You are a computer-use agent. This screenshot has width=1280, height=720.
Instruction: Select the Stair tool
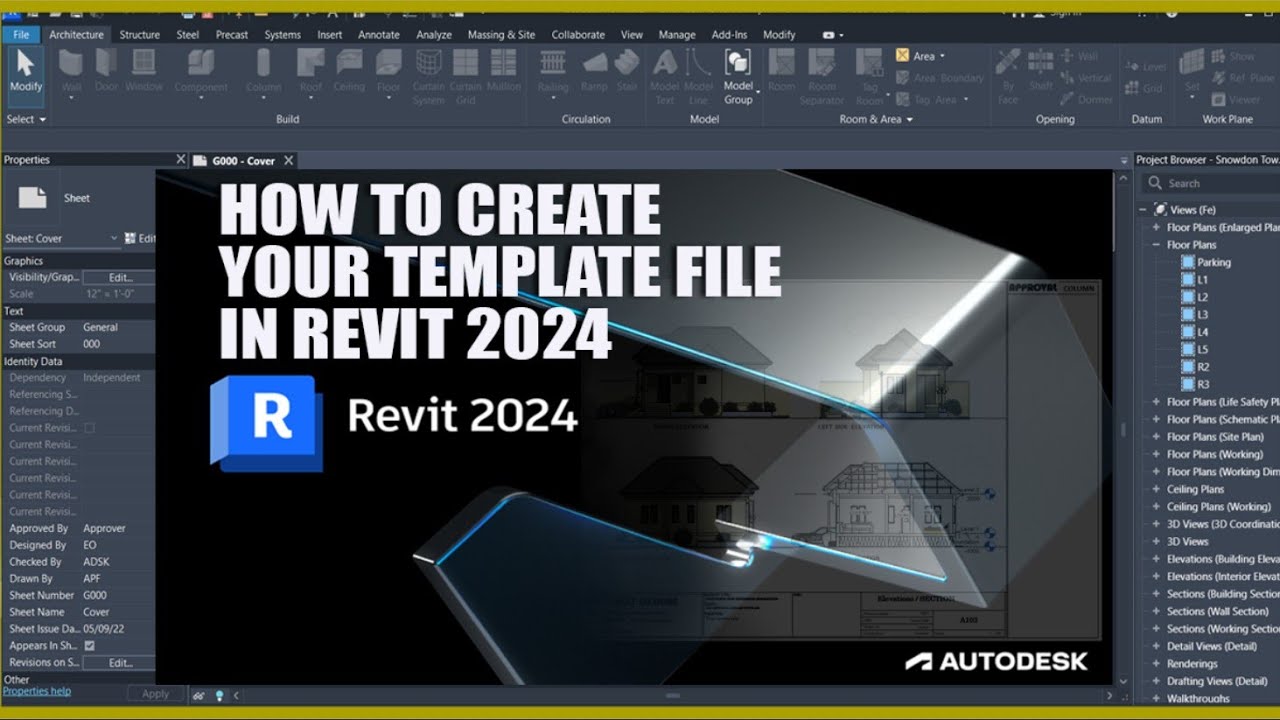pyautogui.click(x=627, y=72)
